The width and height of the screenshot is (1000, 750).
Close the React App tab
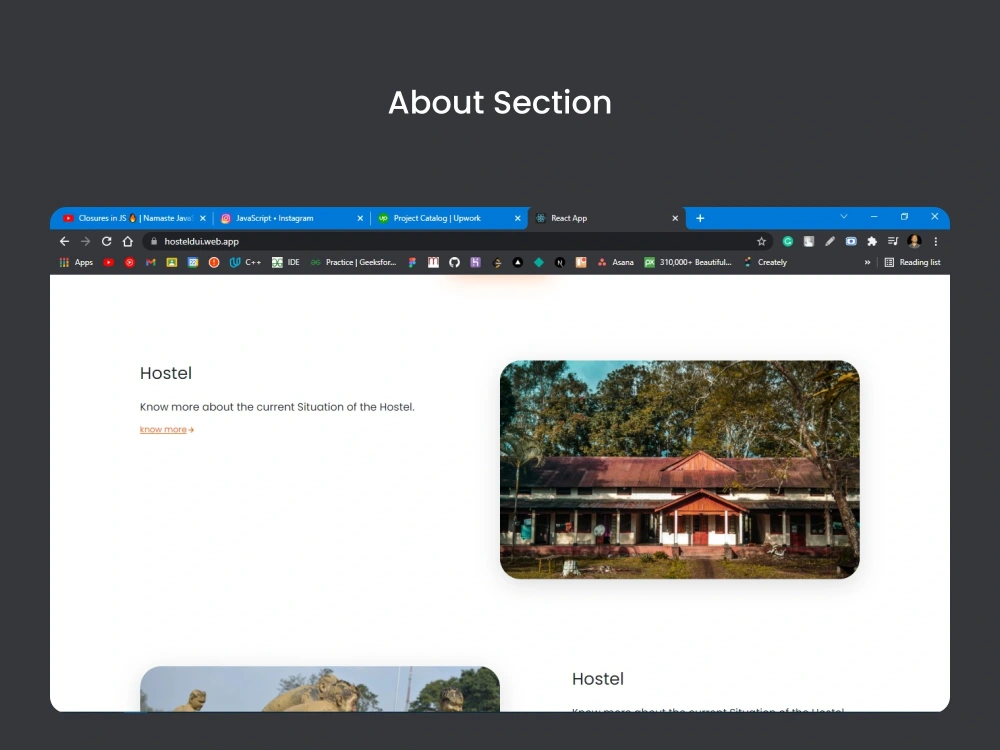675,218
